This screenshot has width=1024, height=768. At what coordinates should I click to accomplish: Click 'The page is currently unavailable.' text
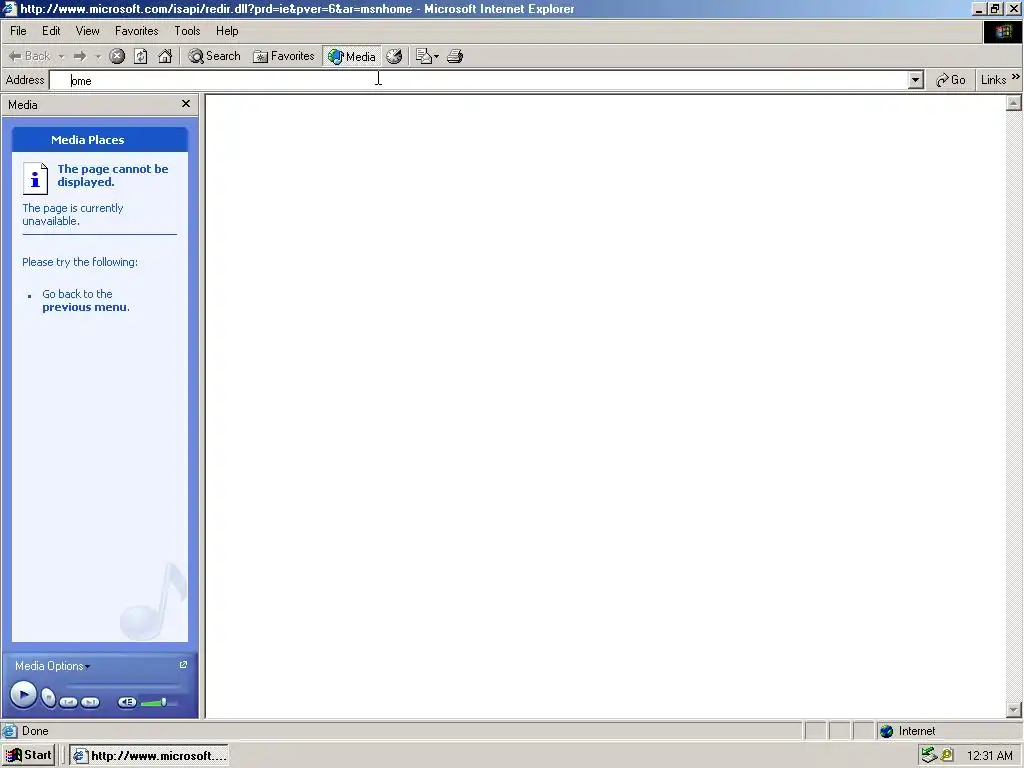pos(72,214)
